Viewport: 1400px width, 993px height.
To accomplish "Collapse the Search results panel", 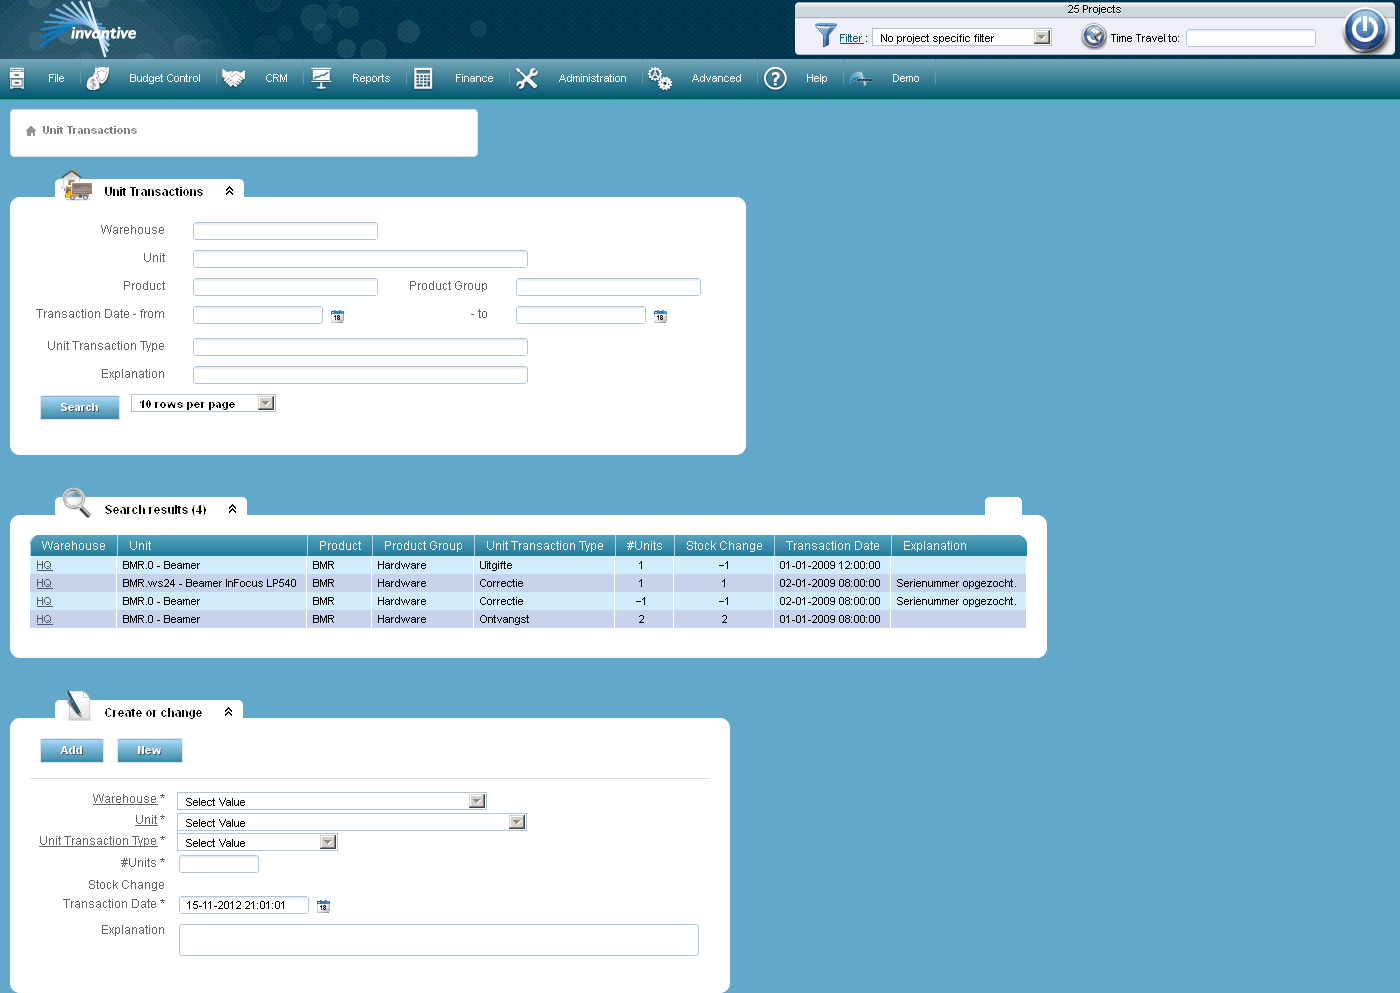I will (x=234, y=508).
